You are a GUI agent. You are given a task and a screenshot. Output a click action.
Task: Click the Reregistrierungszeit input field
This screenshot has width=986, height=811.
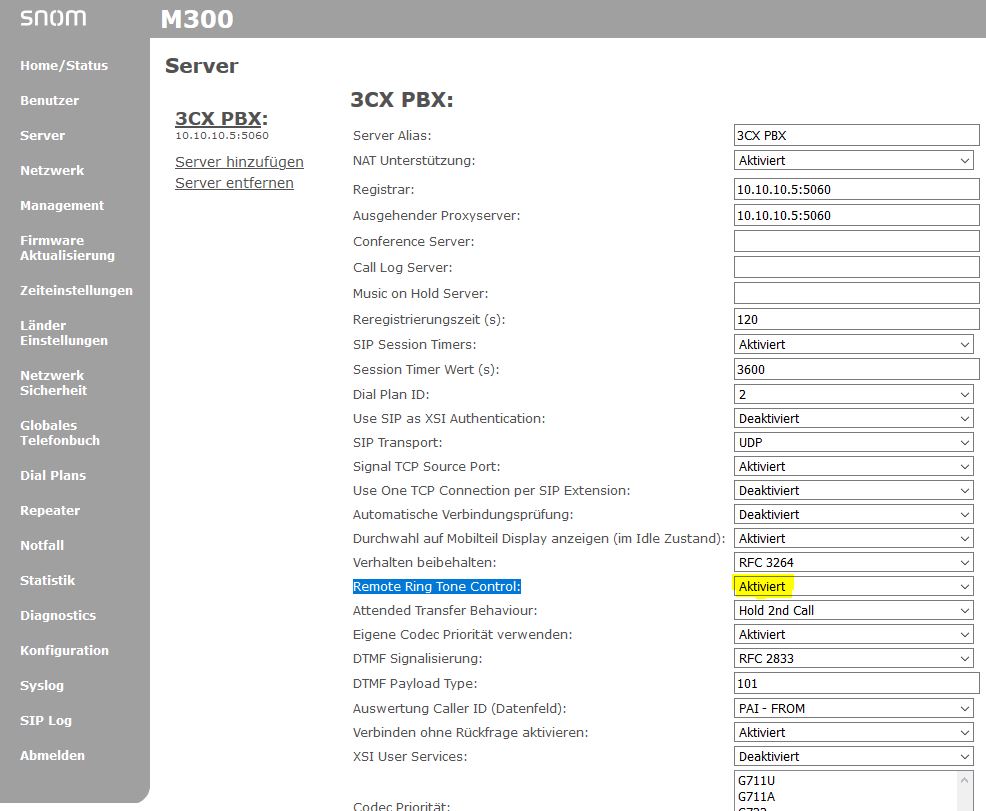click(856, 319)
